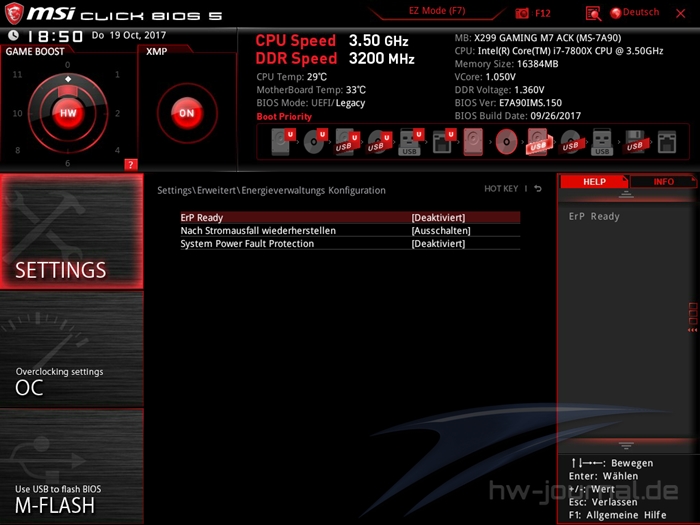Screen dimensions: 700x525
Task: Click the Memory Size 16384MB text
Action: point(506,64)
